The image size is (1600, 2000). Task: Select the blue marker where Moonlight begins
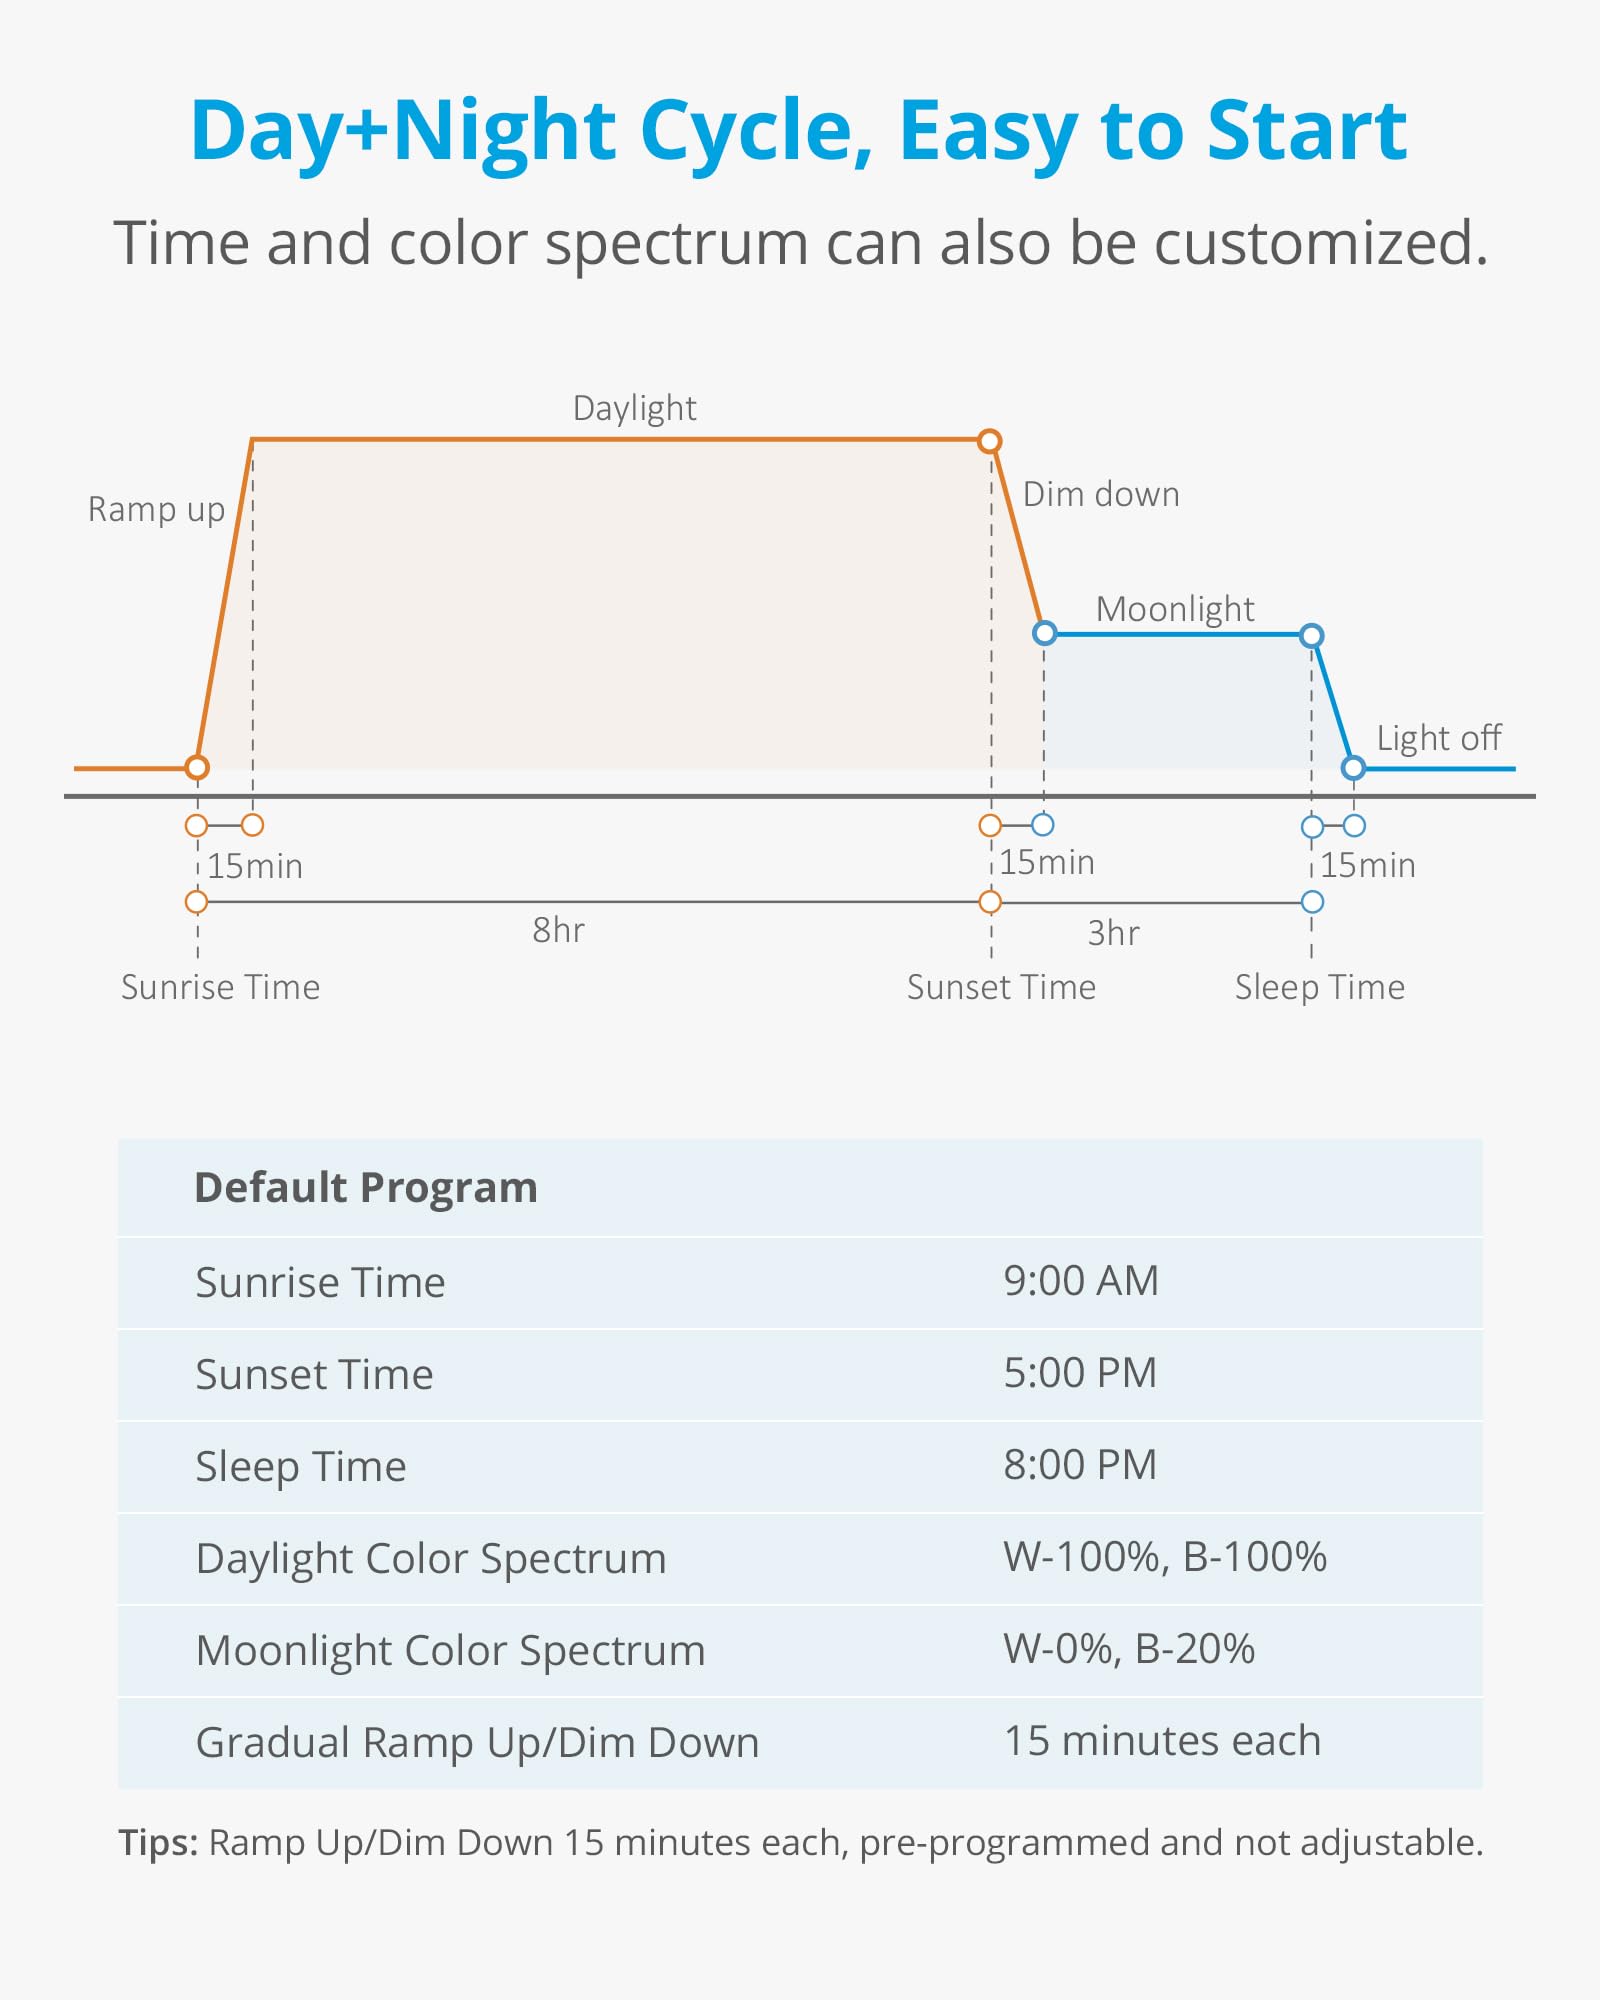[1044, 633]
